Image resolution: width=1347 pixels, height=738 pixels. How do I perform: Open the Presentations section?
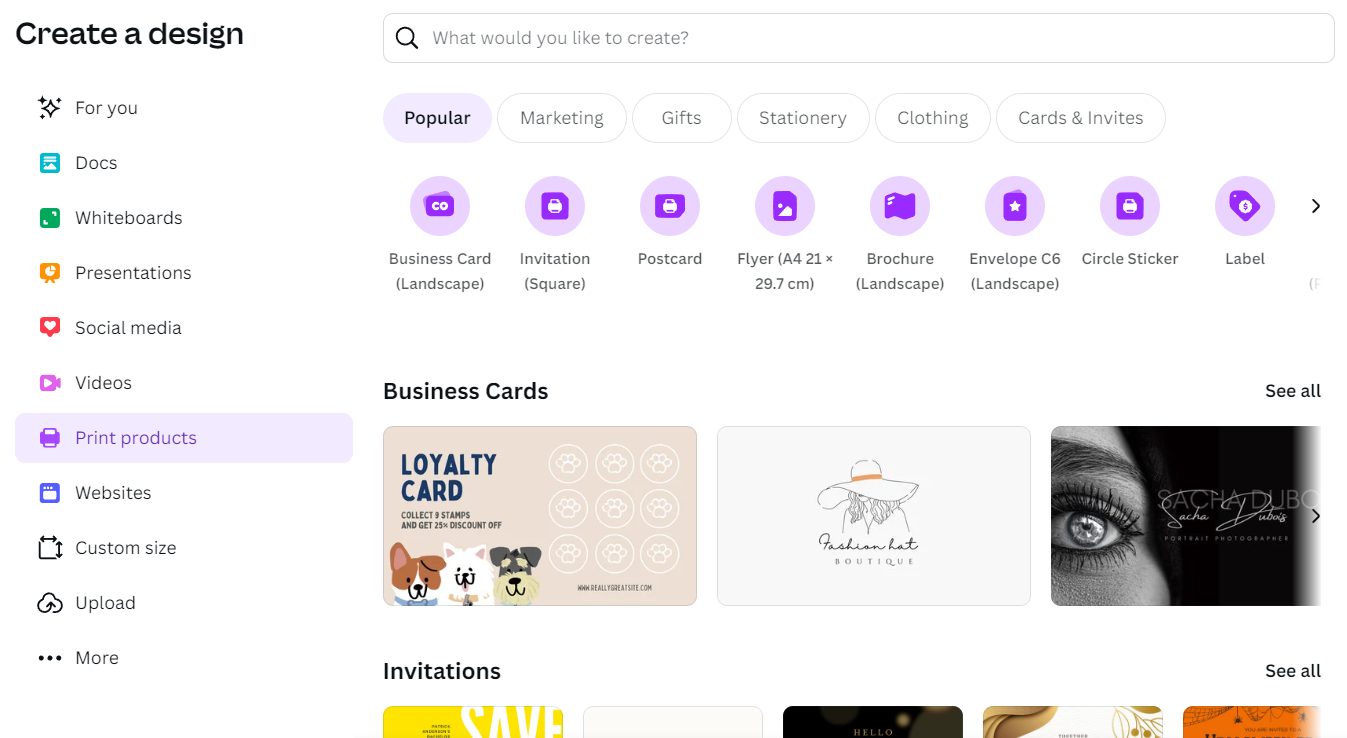point(133,272)
